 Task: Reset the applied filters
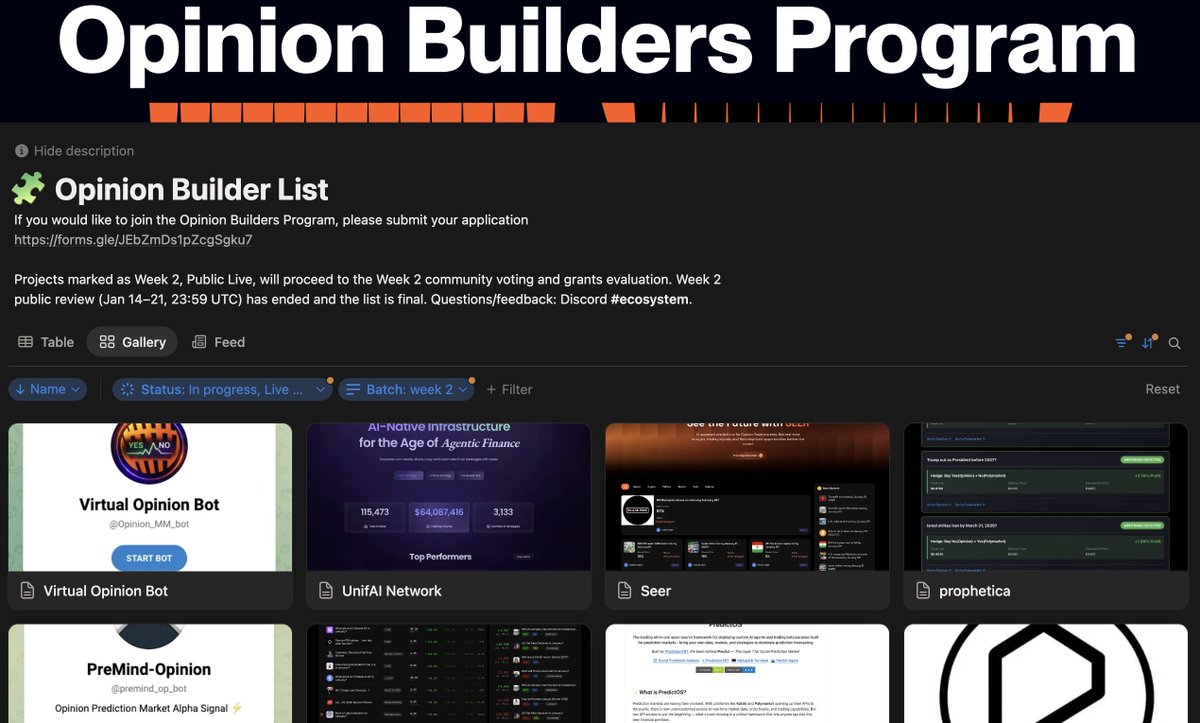(1162, 389)
